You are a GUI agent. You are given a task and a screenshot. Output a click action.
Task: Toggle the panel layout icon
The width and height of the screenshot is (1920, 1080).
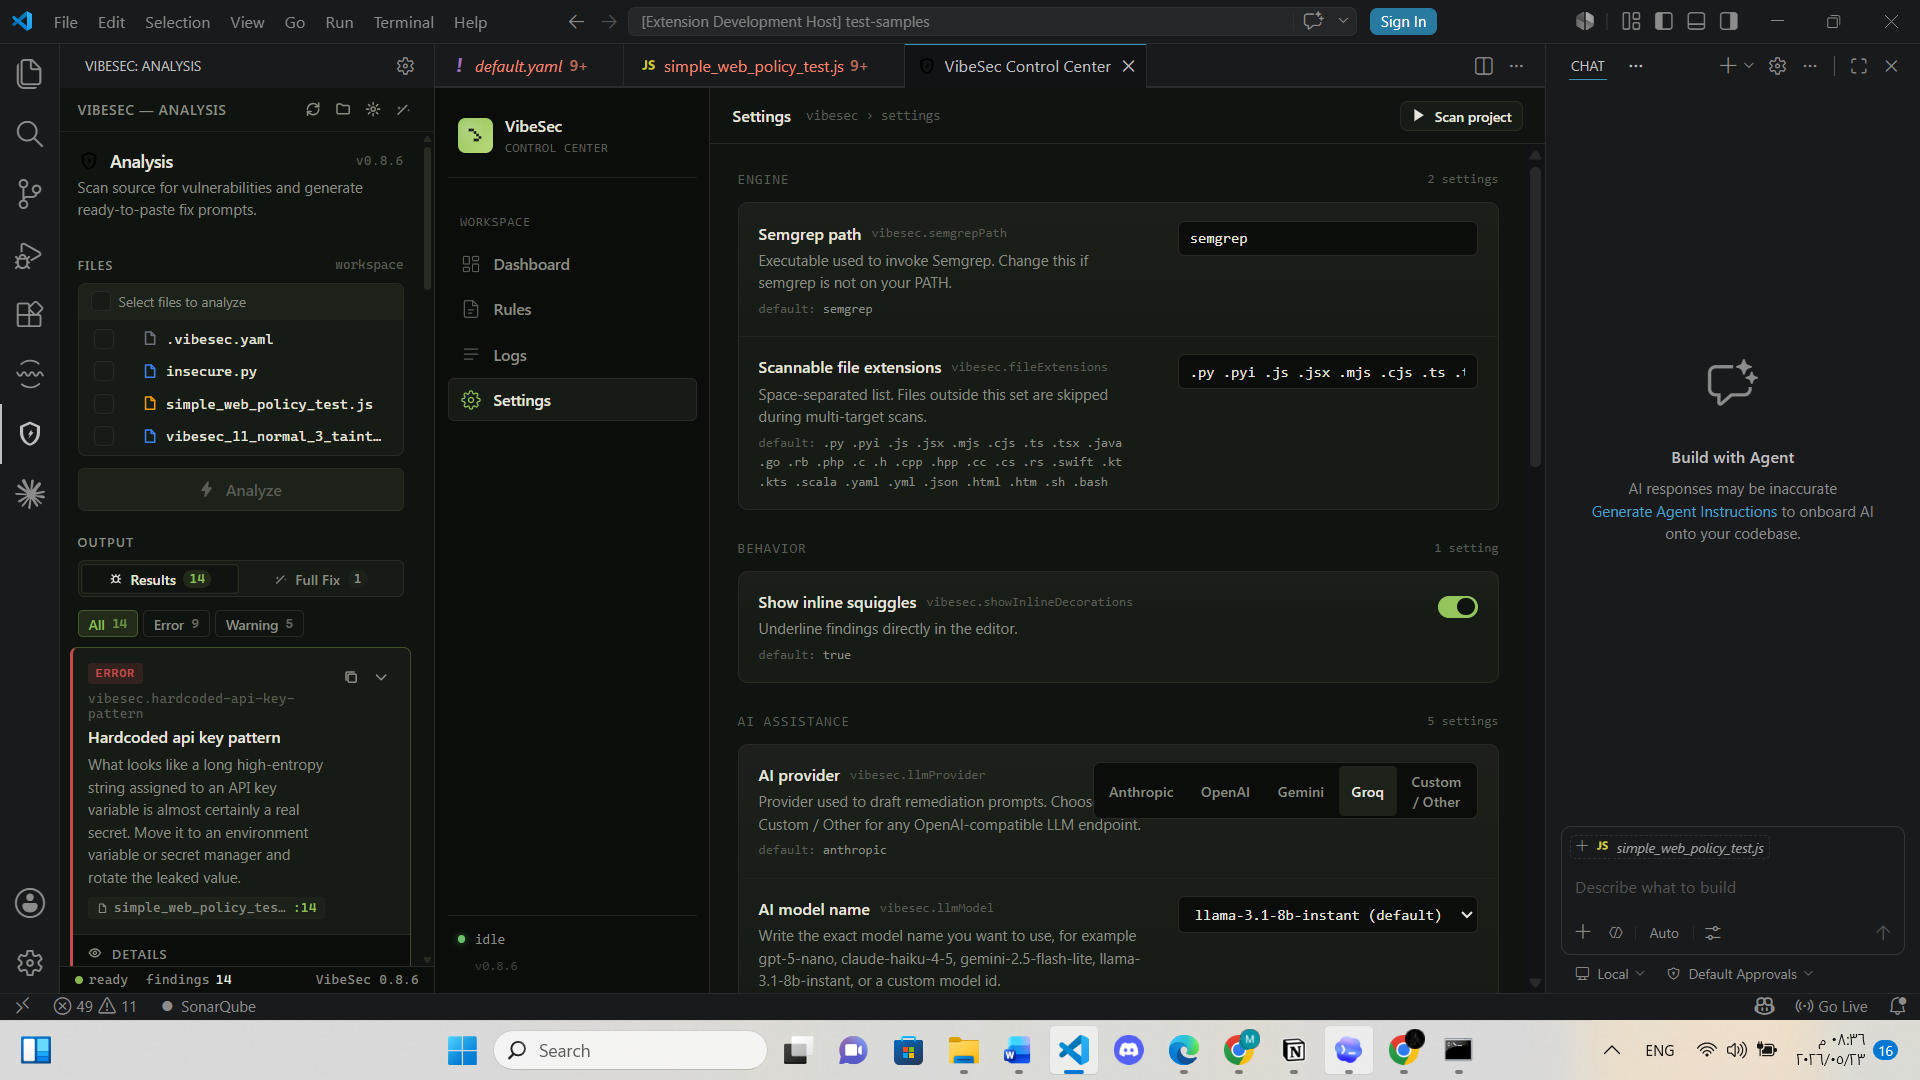pyautogui.click(x=1696, y=21)
